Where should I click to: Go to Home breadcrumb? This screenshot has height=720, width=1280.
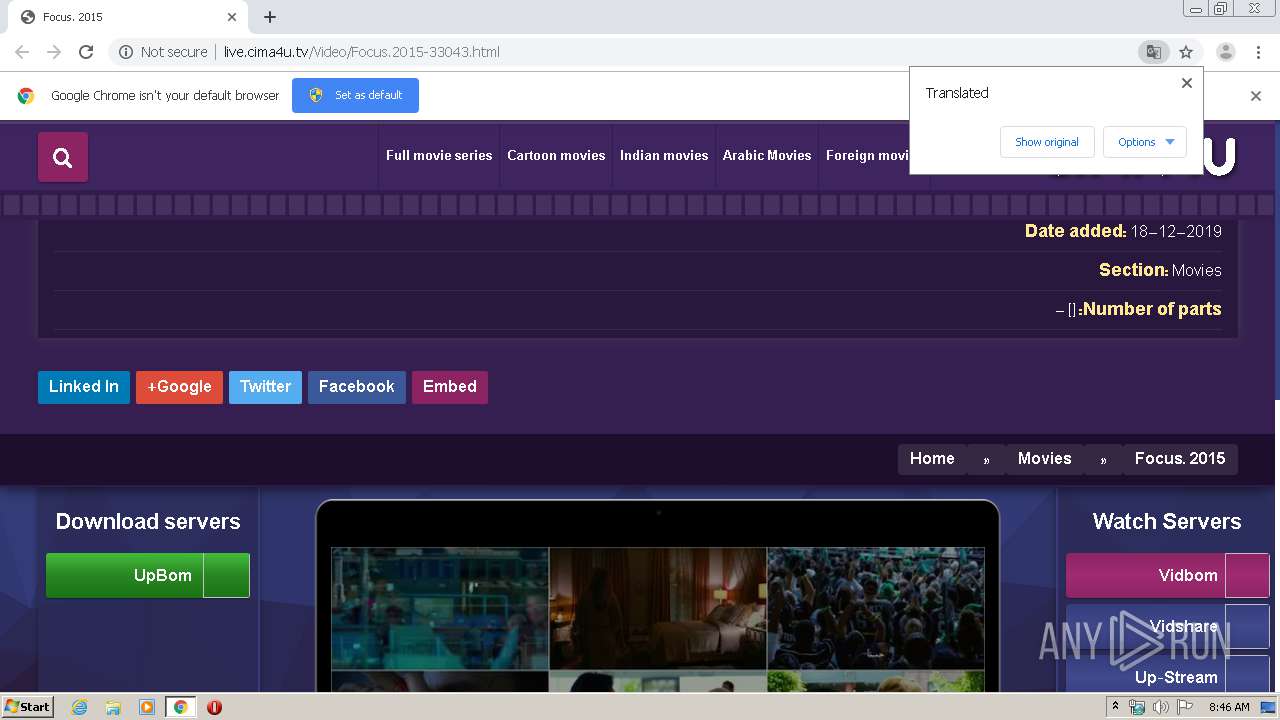pyautogui.click(x=932, y=459)
